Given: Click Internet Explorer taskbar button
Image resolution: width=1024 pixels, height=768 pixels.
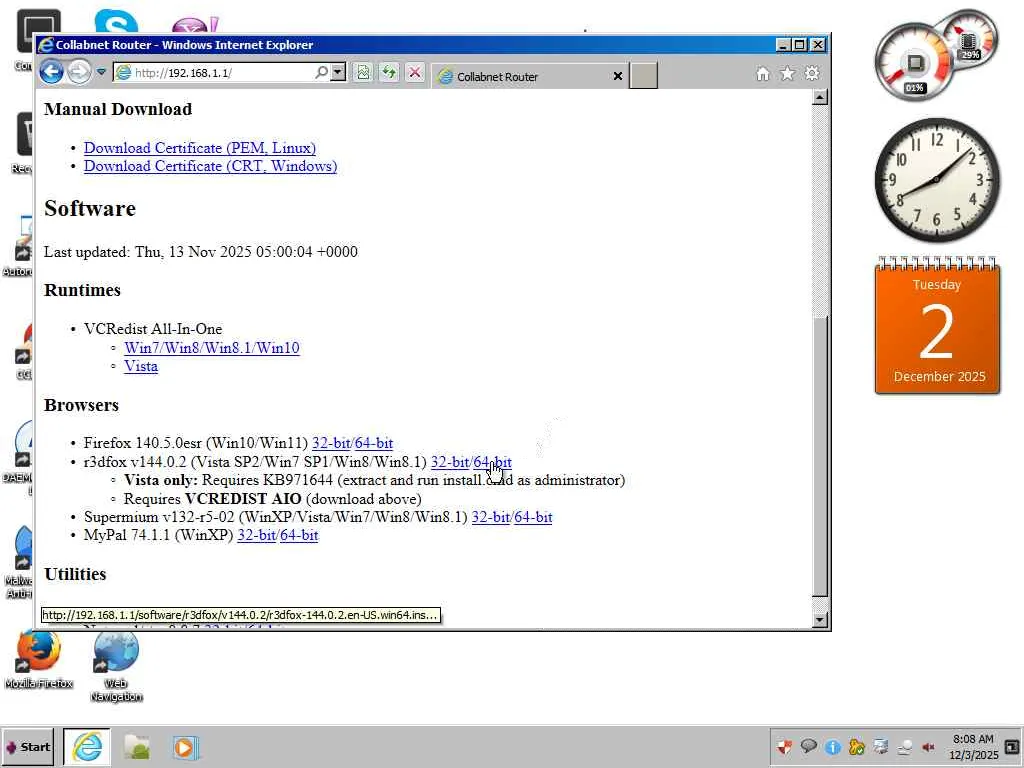Looking at the screenshot, I should (87, 747).
